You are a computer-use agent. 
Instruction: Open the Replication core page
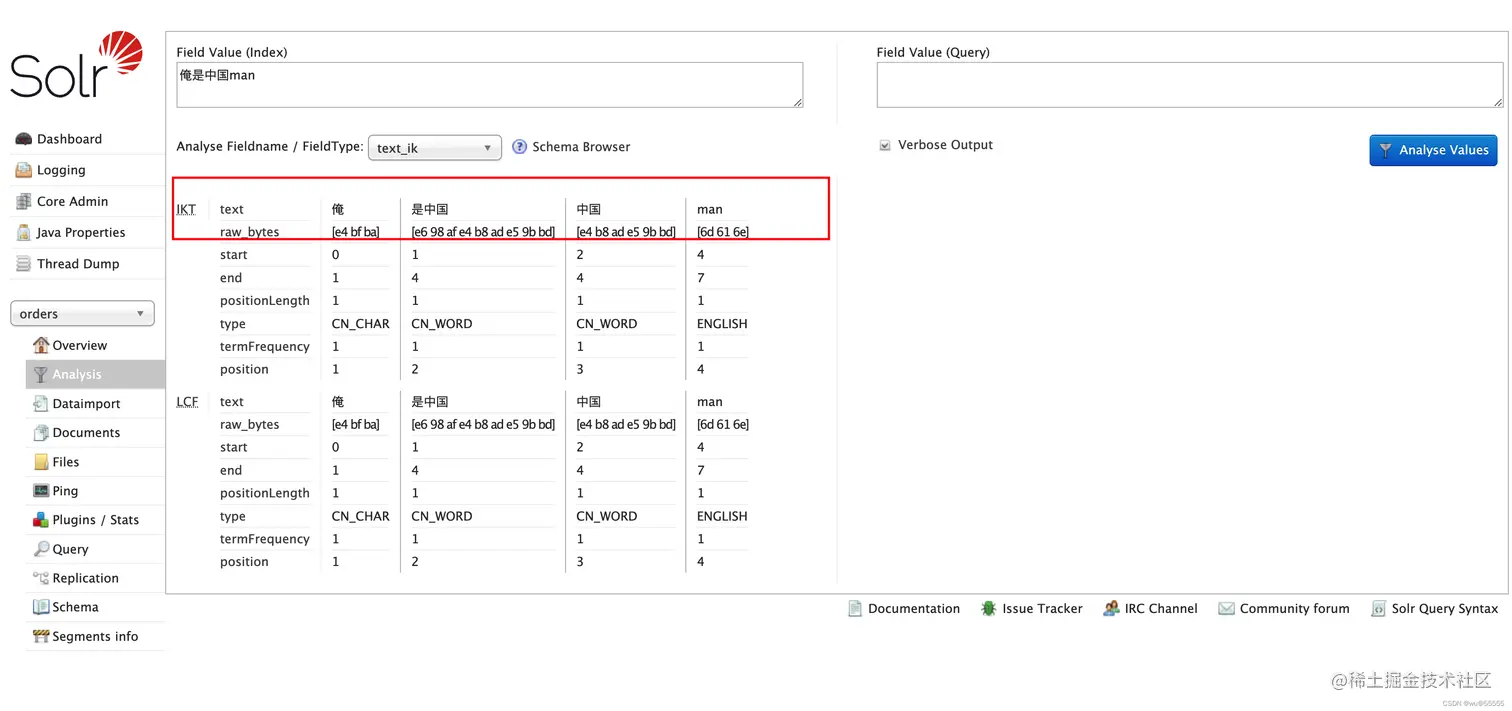click(85, 578)
